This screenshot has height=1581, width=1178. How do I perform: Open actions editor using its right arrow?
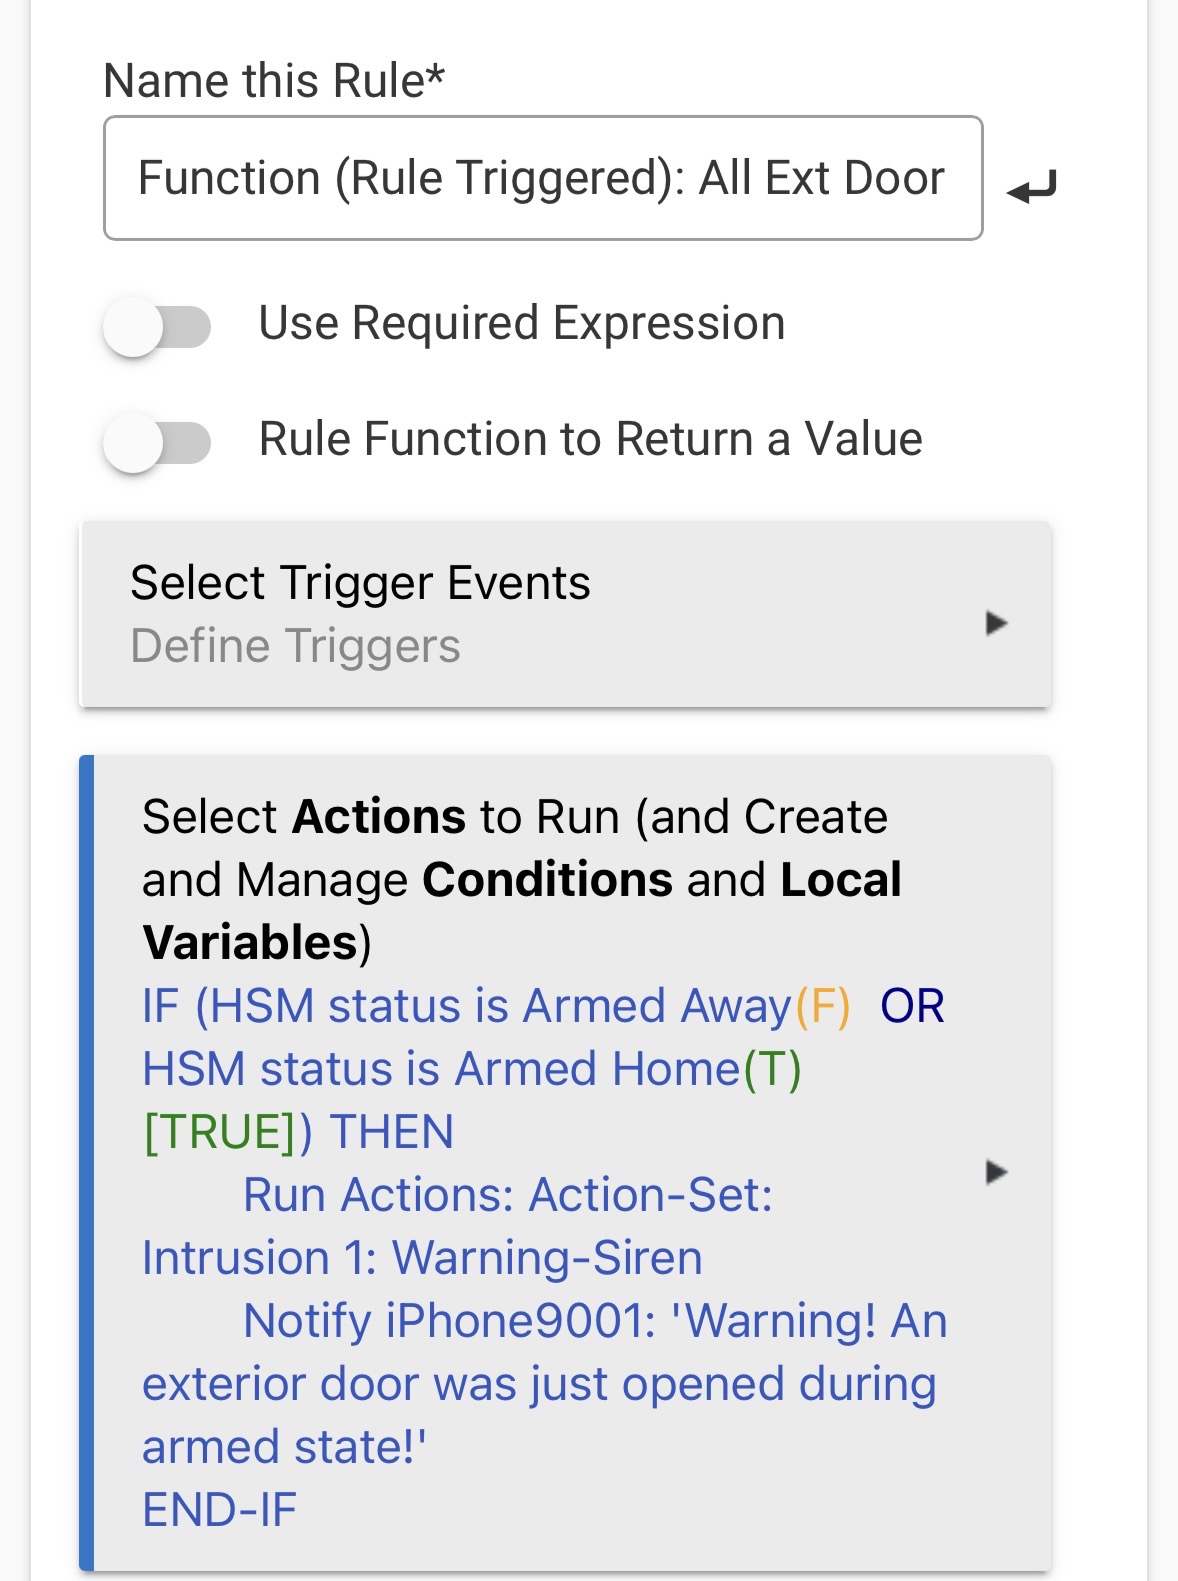pos(995,1171)
